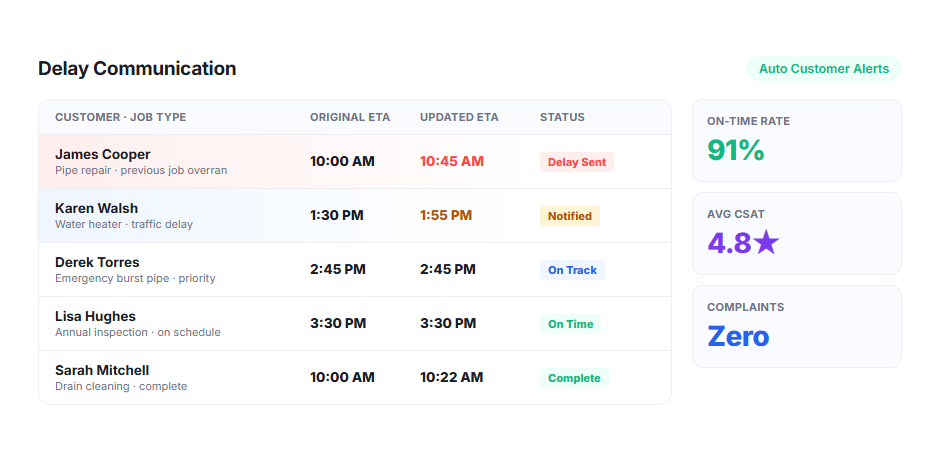Screen dimensions: 940x460
Task: Click the 4.8 CSAT score
Action: [x=729, y=243]
